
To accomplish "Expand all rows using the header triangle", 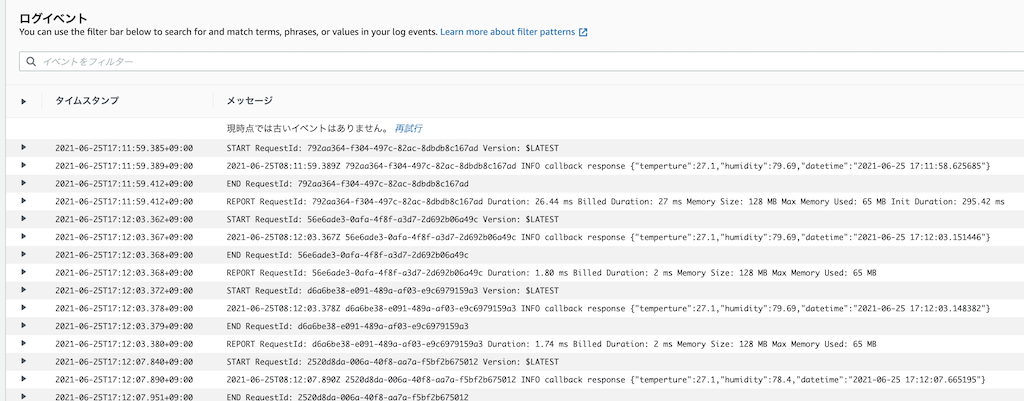I will coord(24,101).
